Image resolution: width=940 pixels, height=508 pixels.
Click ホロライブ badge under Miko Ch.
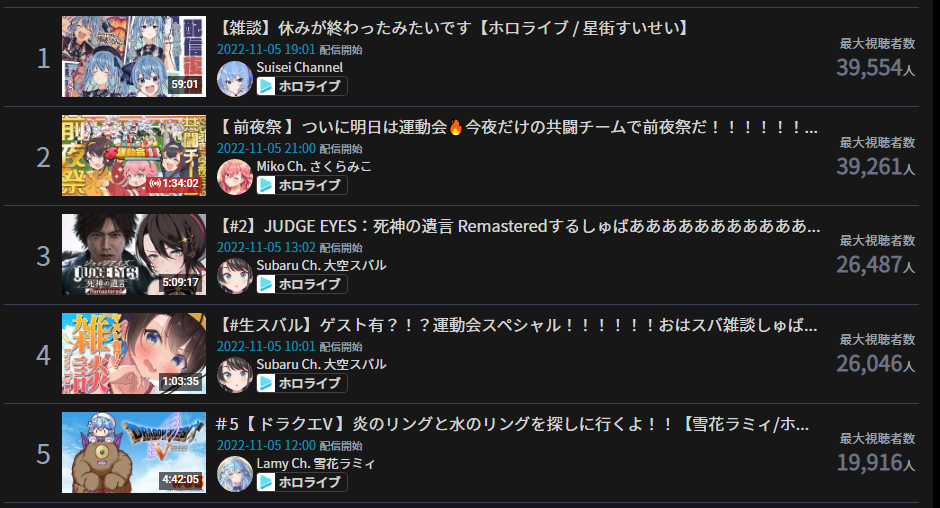click(302, 185)
